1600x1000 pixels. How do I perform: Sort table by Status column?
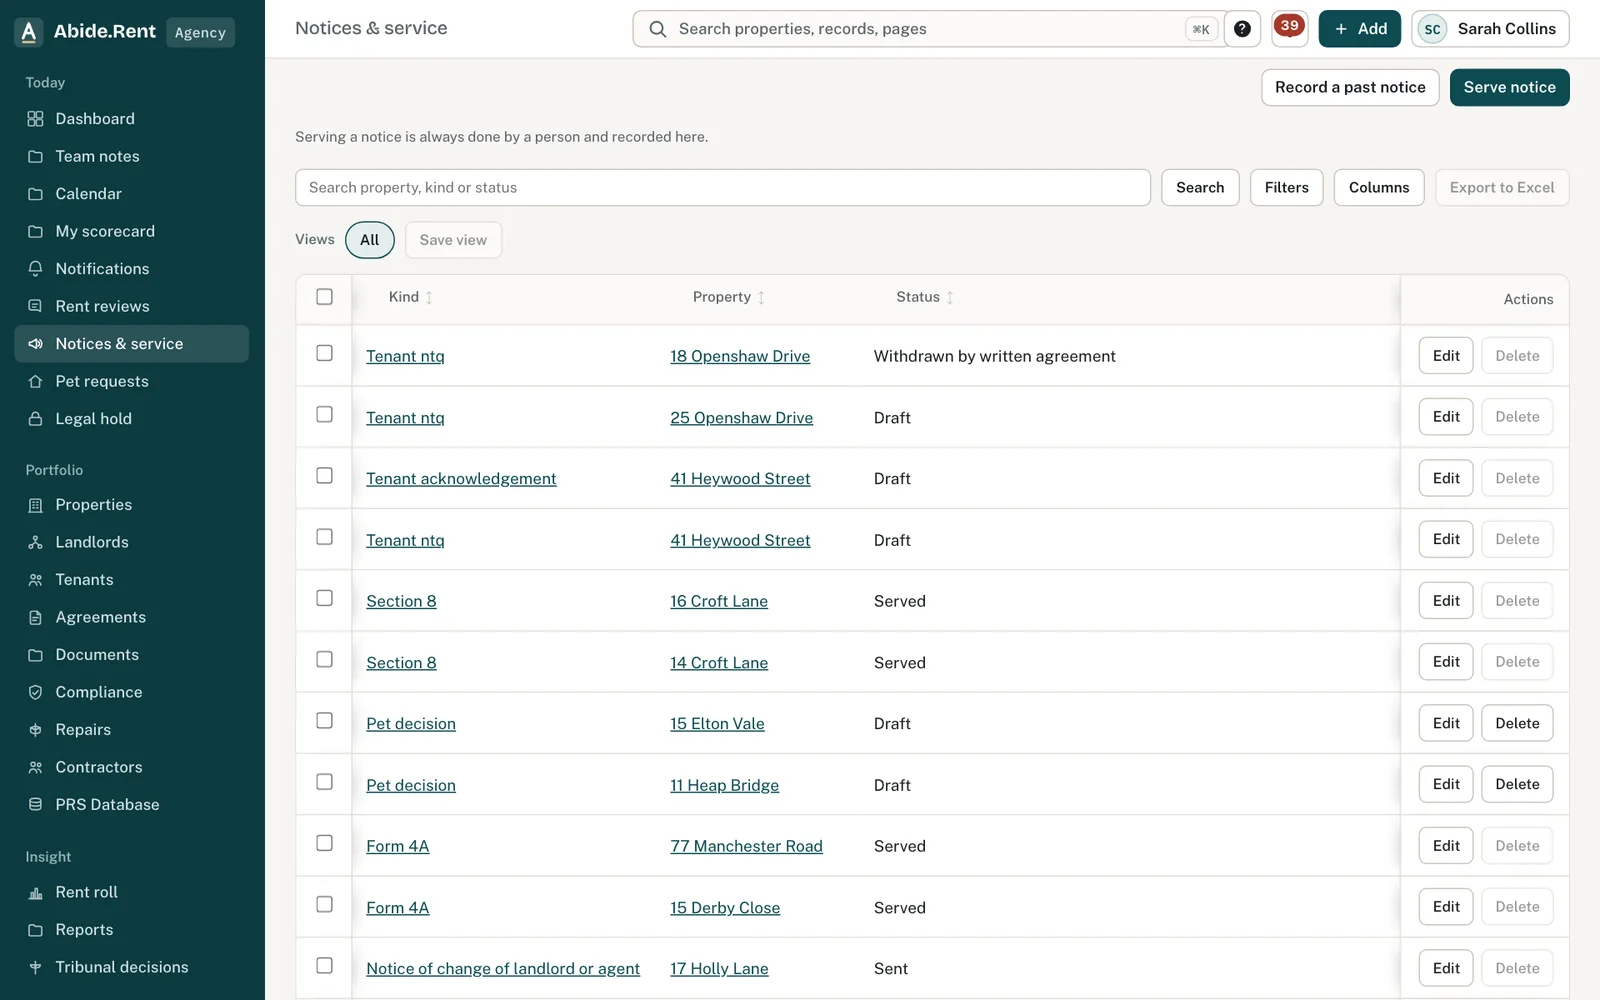(925, 297)
